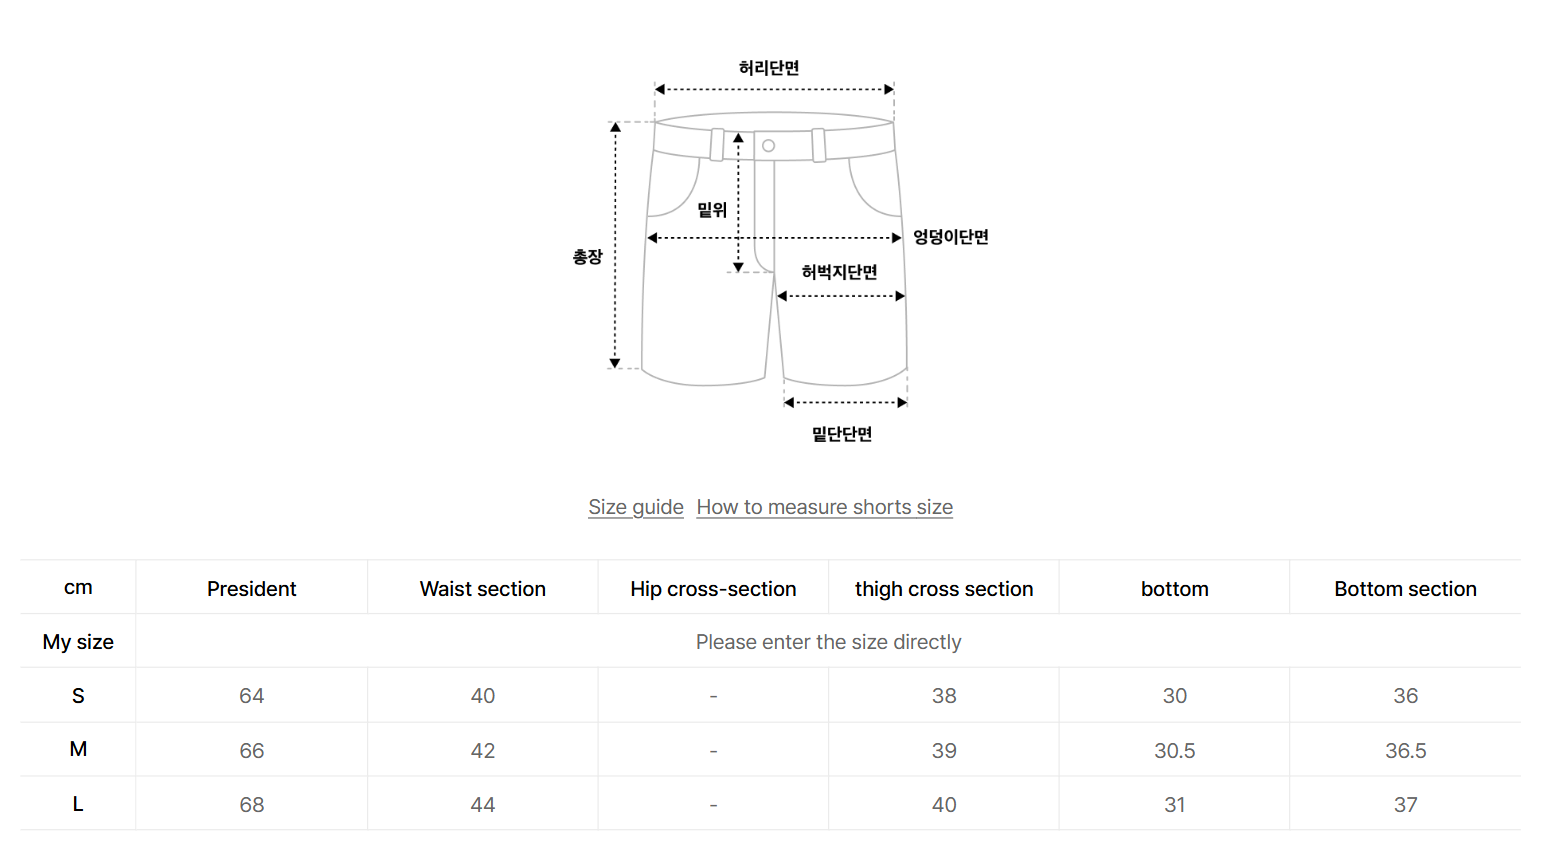Click the shorts measurement diagram
The height and width of the screenshot is (843, 1542).
pyautogui.click(x=780, y=252)
